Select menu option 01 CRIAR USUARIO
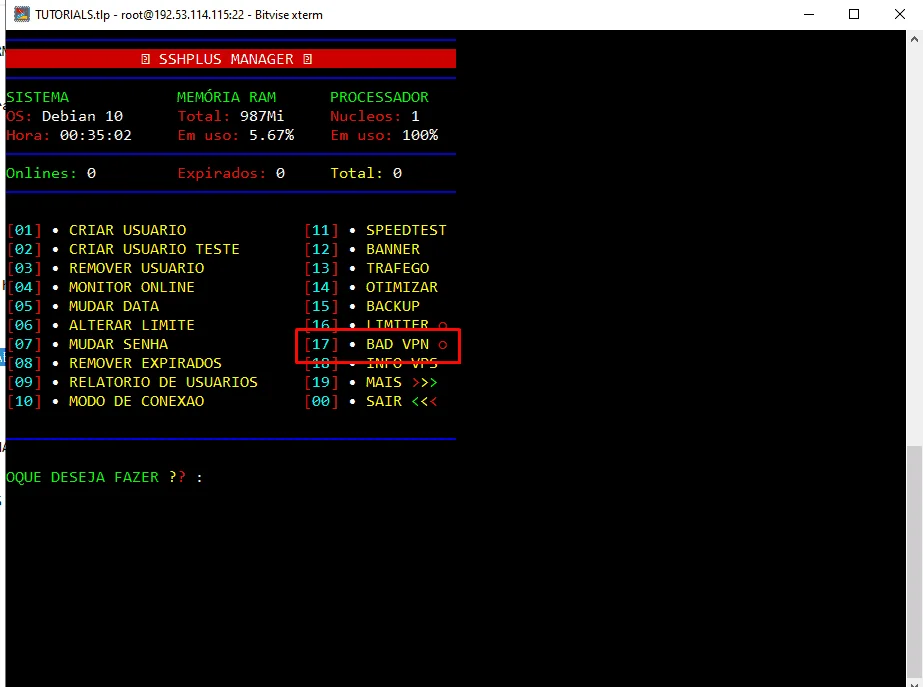Image resolution: width=923 pixels, height=687 pixels. click(x=97, y=230)
